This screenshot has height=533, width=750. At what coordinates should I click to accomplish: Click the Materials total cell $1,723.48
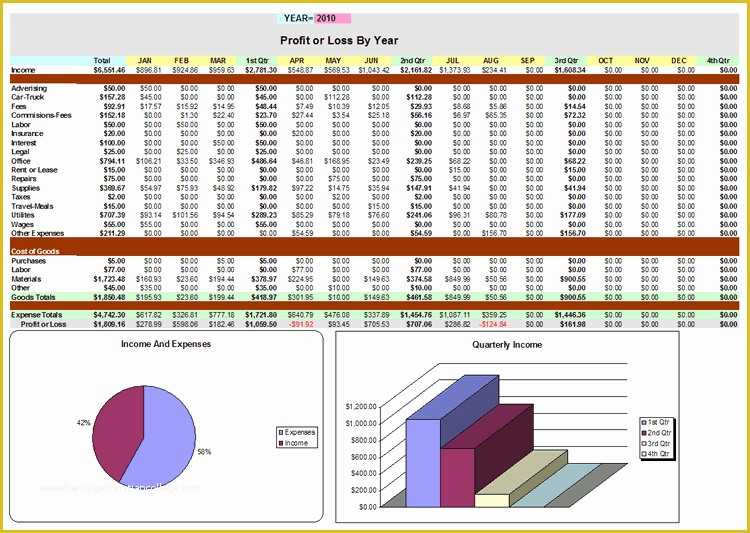coord(110,279)
